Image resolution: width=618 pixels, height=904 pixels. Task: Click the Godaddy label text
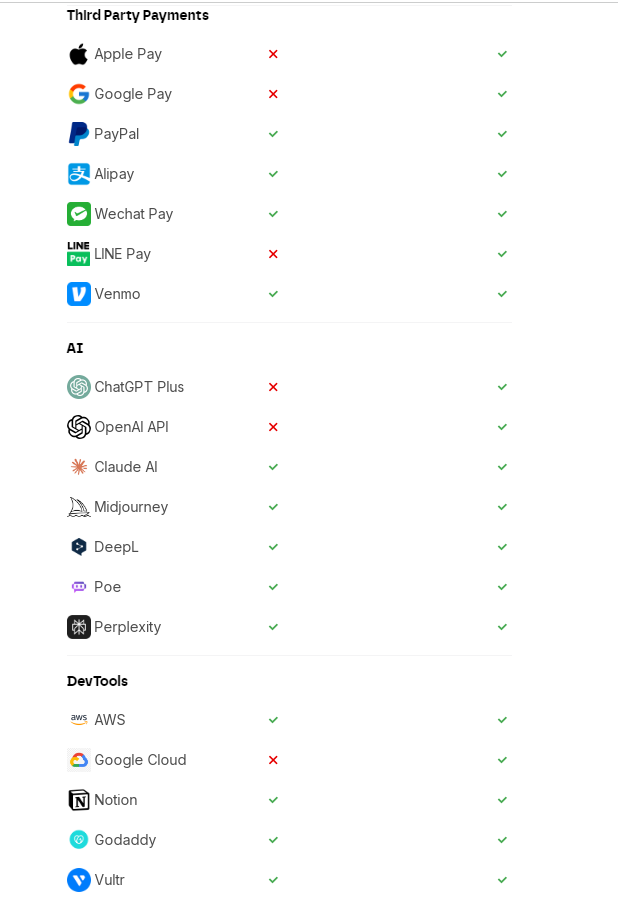125,840
